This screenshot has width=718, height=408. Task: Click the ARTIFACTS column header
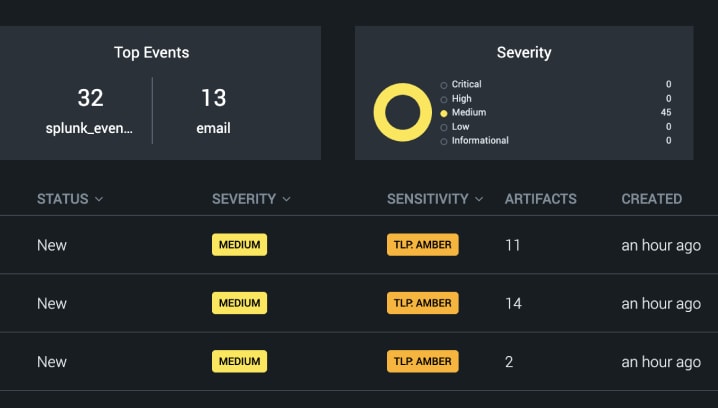pyautogui.click(x=540, y=199)
